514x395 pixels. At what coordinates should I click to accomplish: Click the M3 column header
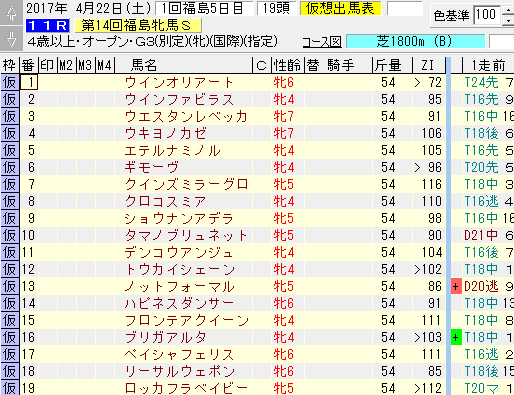tap(86, 65)
